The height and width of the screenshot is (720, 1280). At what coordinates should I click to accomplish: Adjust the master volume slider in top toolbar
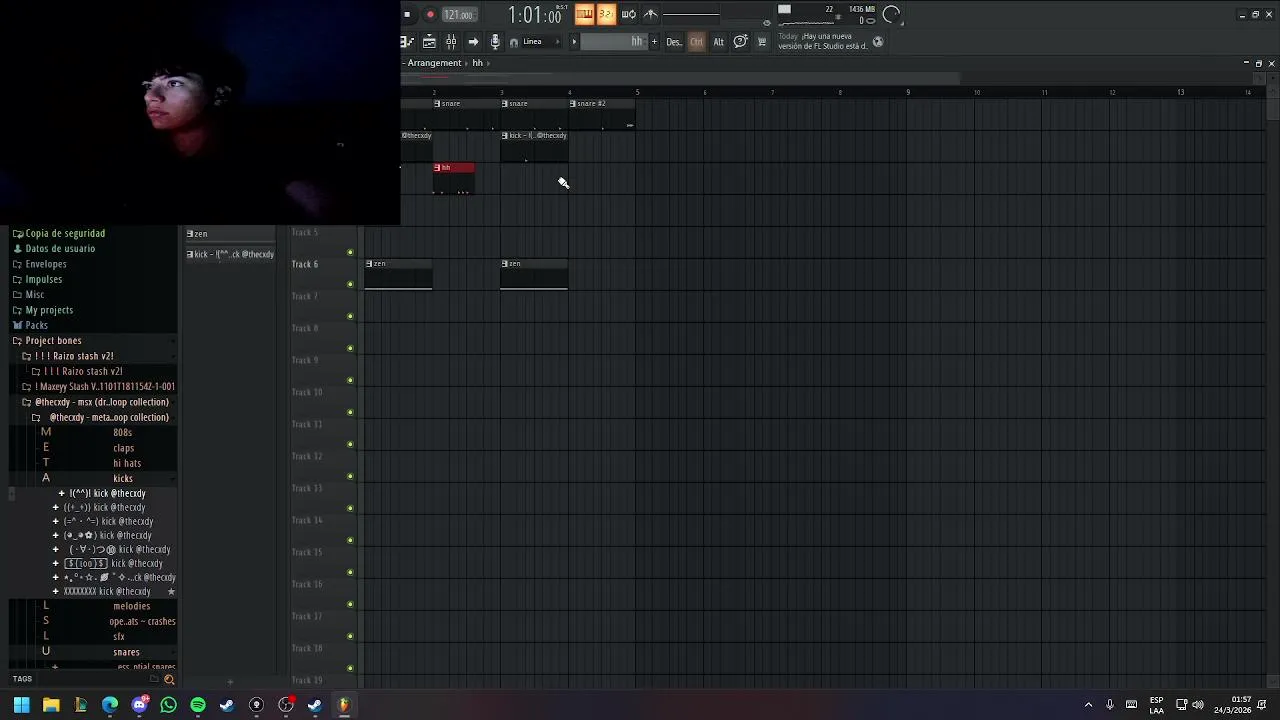click(x=691, y=14)
